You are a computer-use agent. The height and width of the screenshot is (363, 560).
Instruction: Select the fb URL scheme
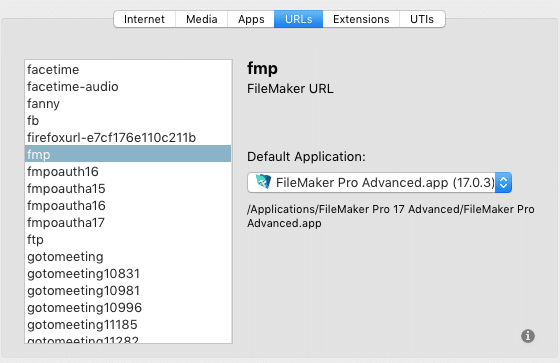[128, 120]
